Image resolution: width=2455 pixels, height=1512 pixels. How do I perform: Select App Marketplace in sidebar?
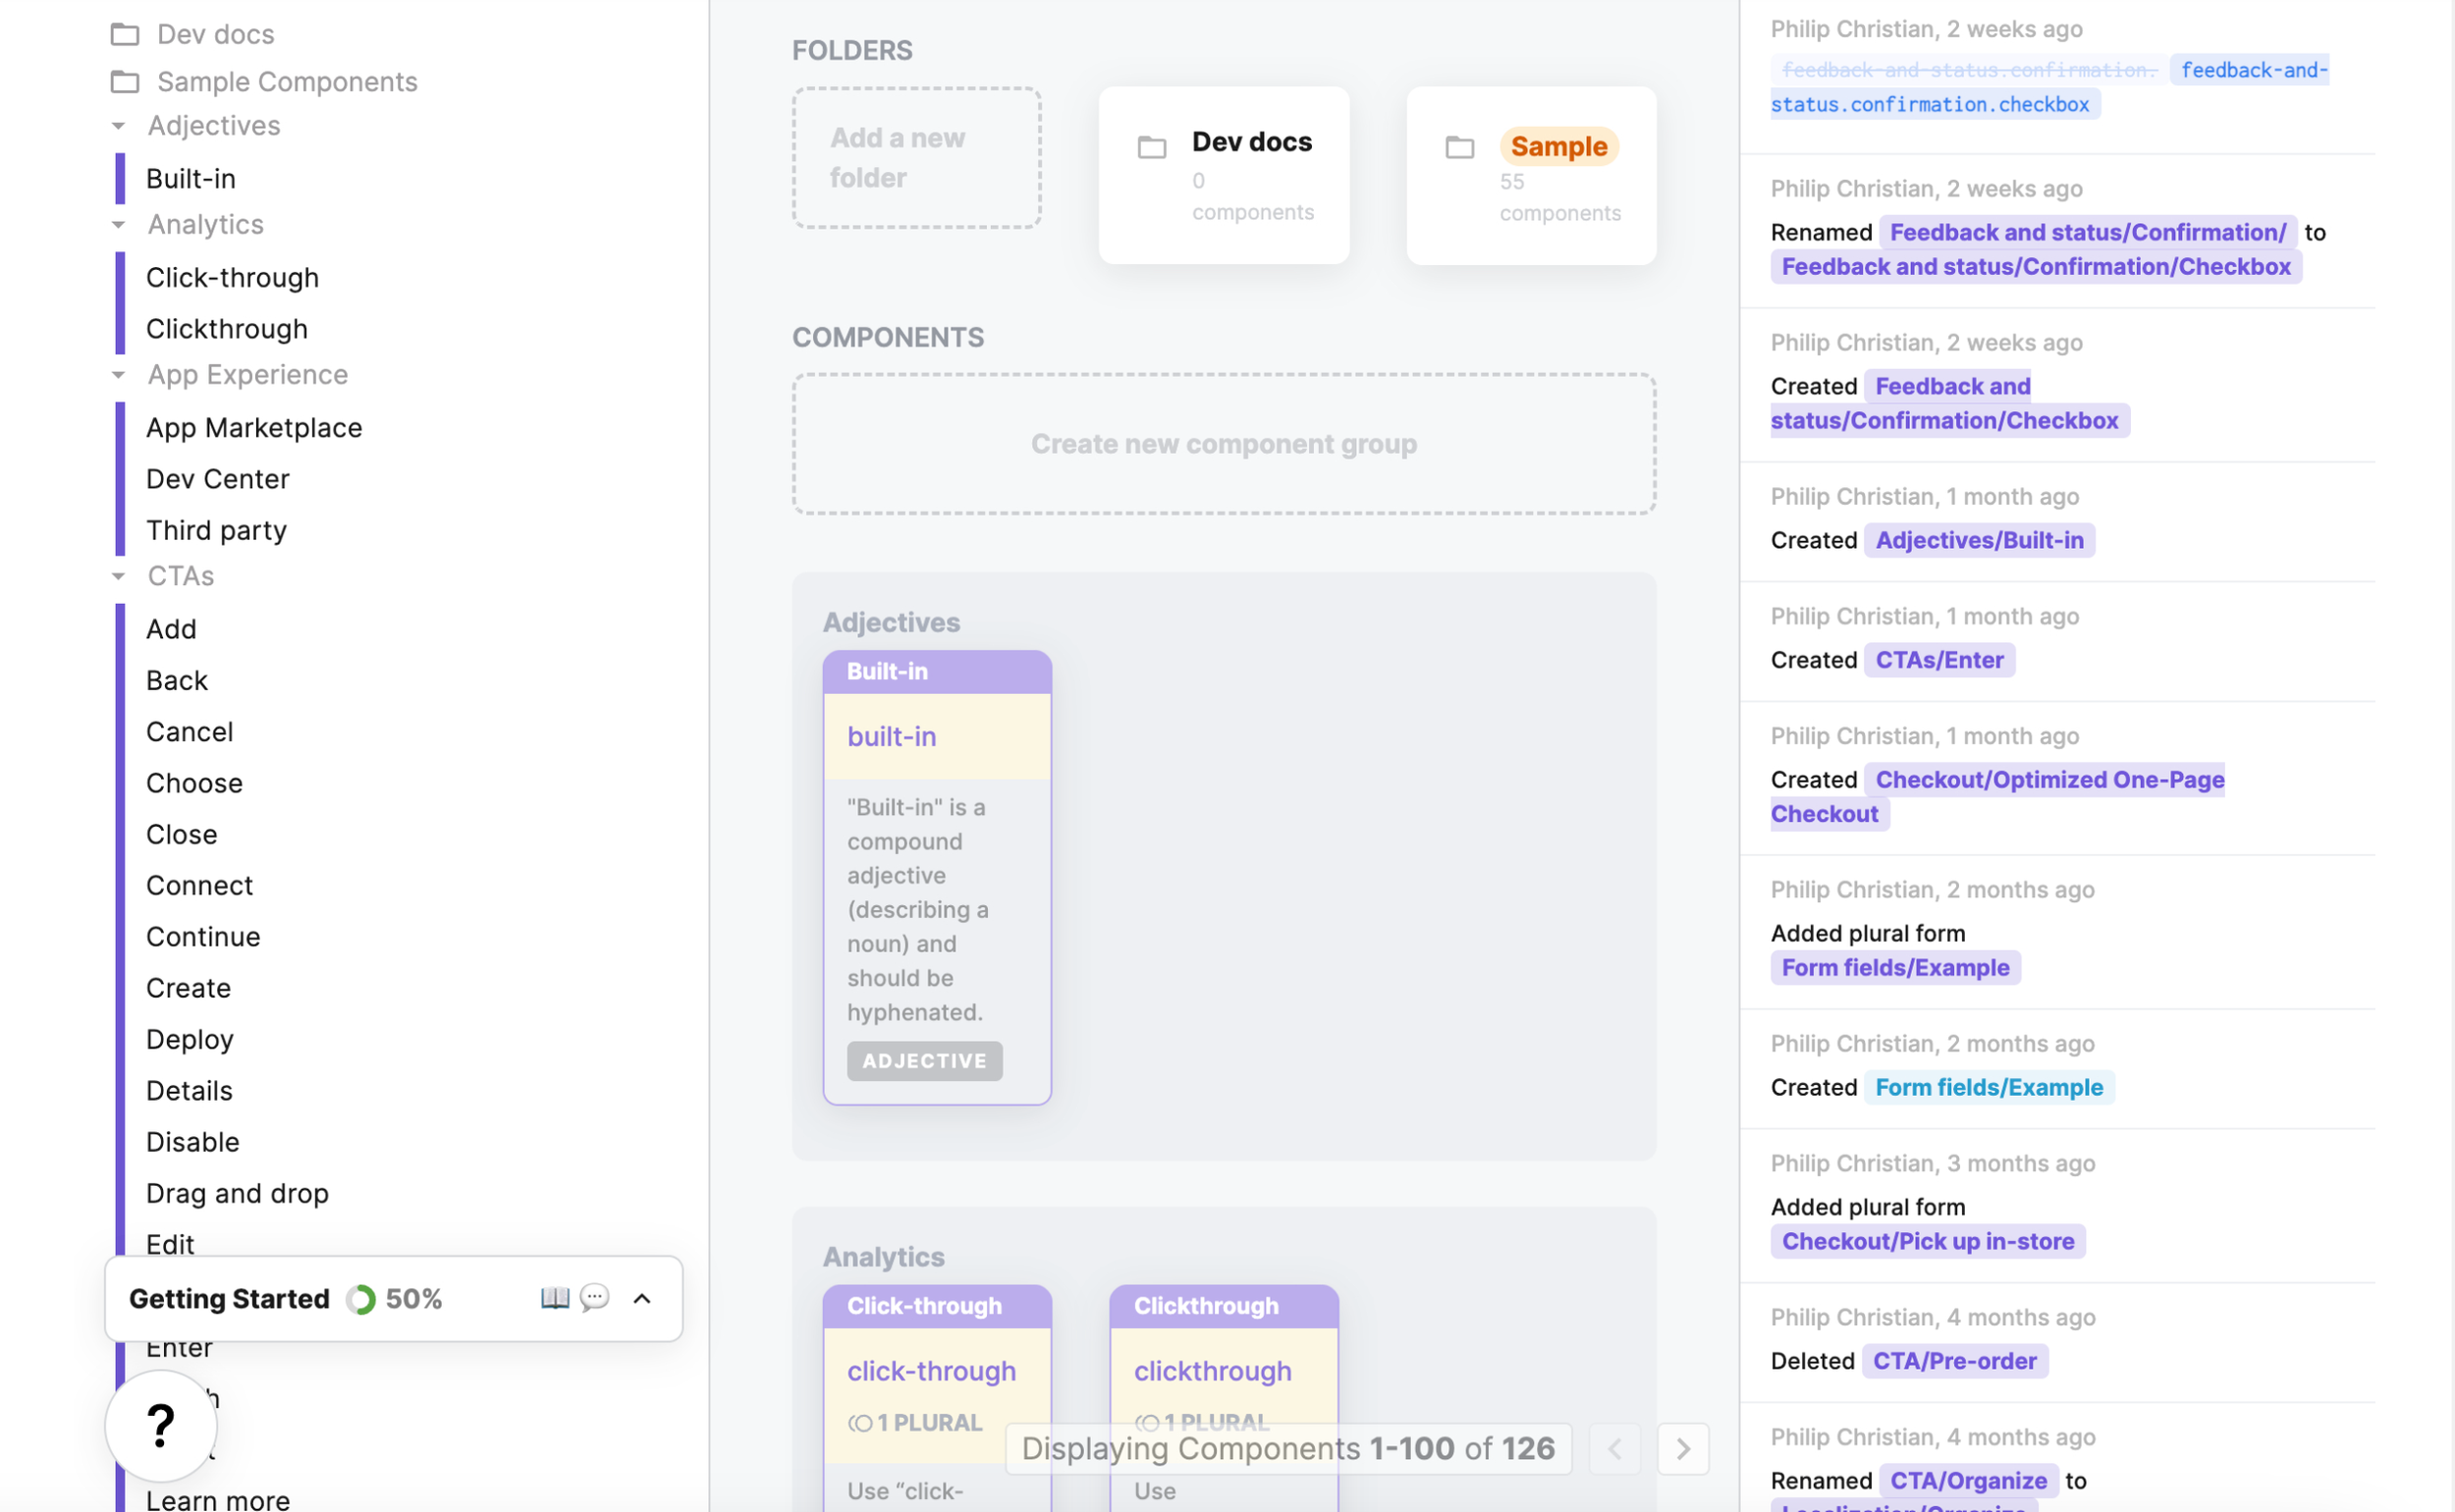pyautogui.click(x=254, y=428)
